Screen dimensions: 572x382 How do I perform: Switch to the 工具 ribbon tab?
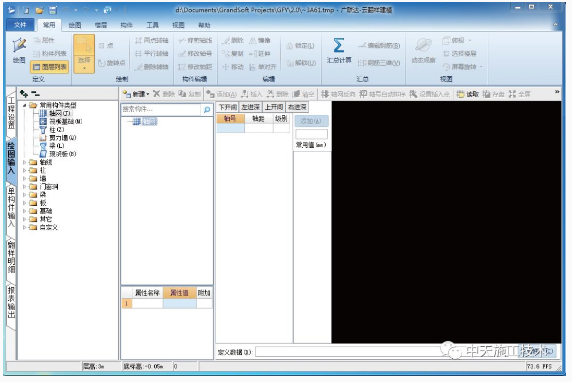(152, 25)
